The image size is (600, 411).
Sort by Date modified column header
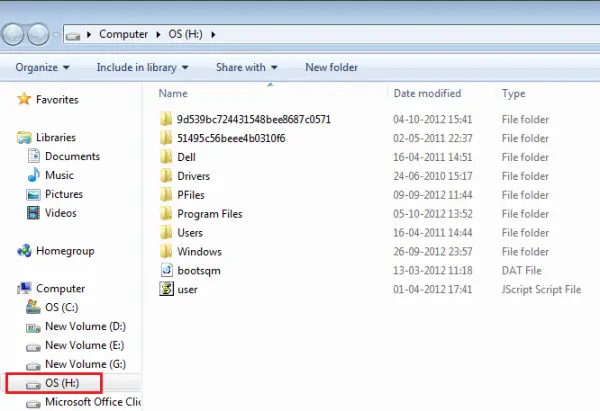click(x=427, y=93)
